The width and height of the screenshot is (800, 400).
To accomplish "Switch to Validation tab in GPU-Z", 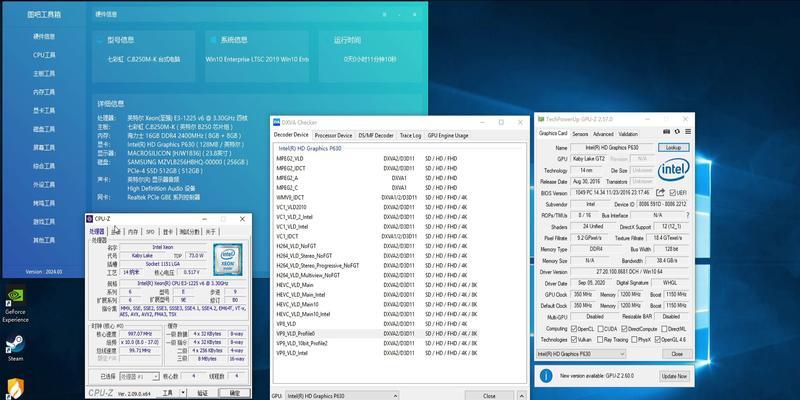I will point(628,134).
